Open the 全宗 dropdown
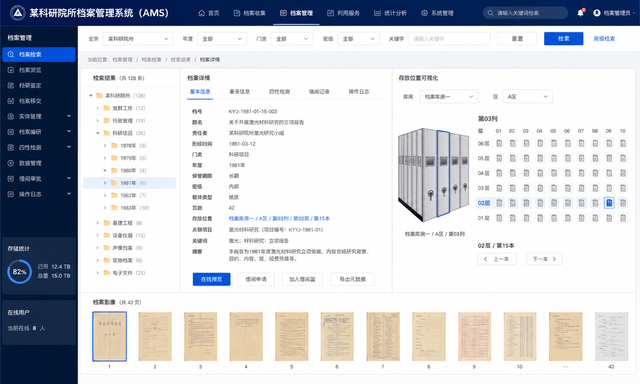 138,39
